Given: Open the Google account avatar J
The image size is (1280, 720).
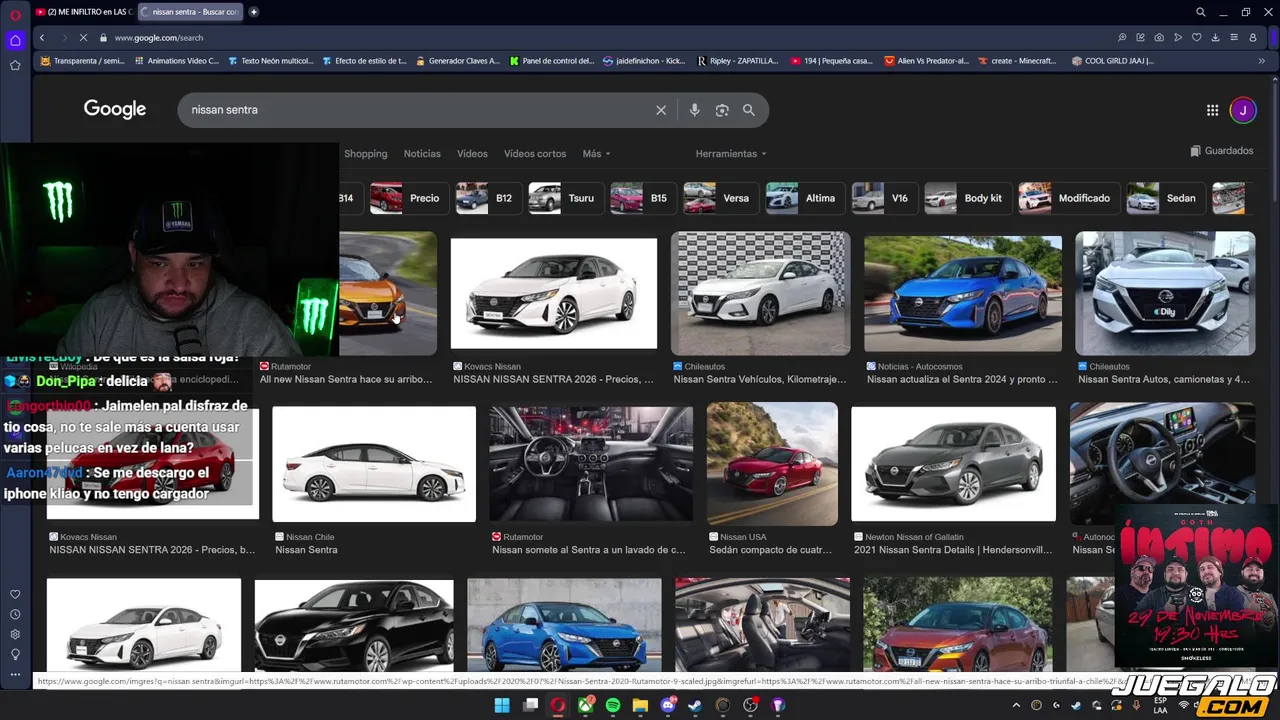Looking at the screenshot, I should click(1243, 110).
